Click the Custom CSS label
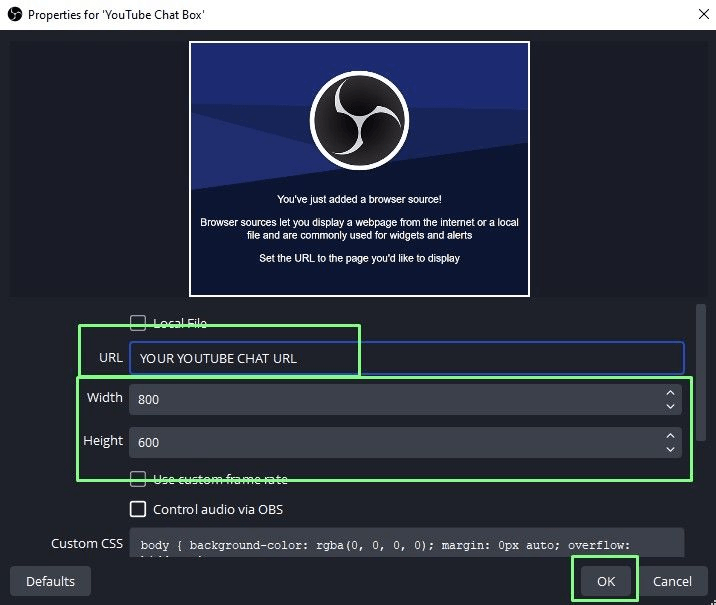Viewport: 716px width, 605px height. (x=87, y=543)
